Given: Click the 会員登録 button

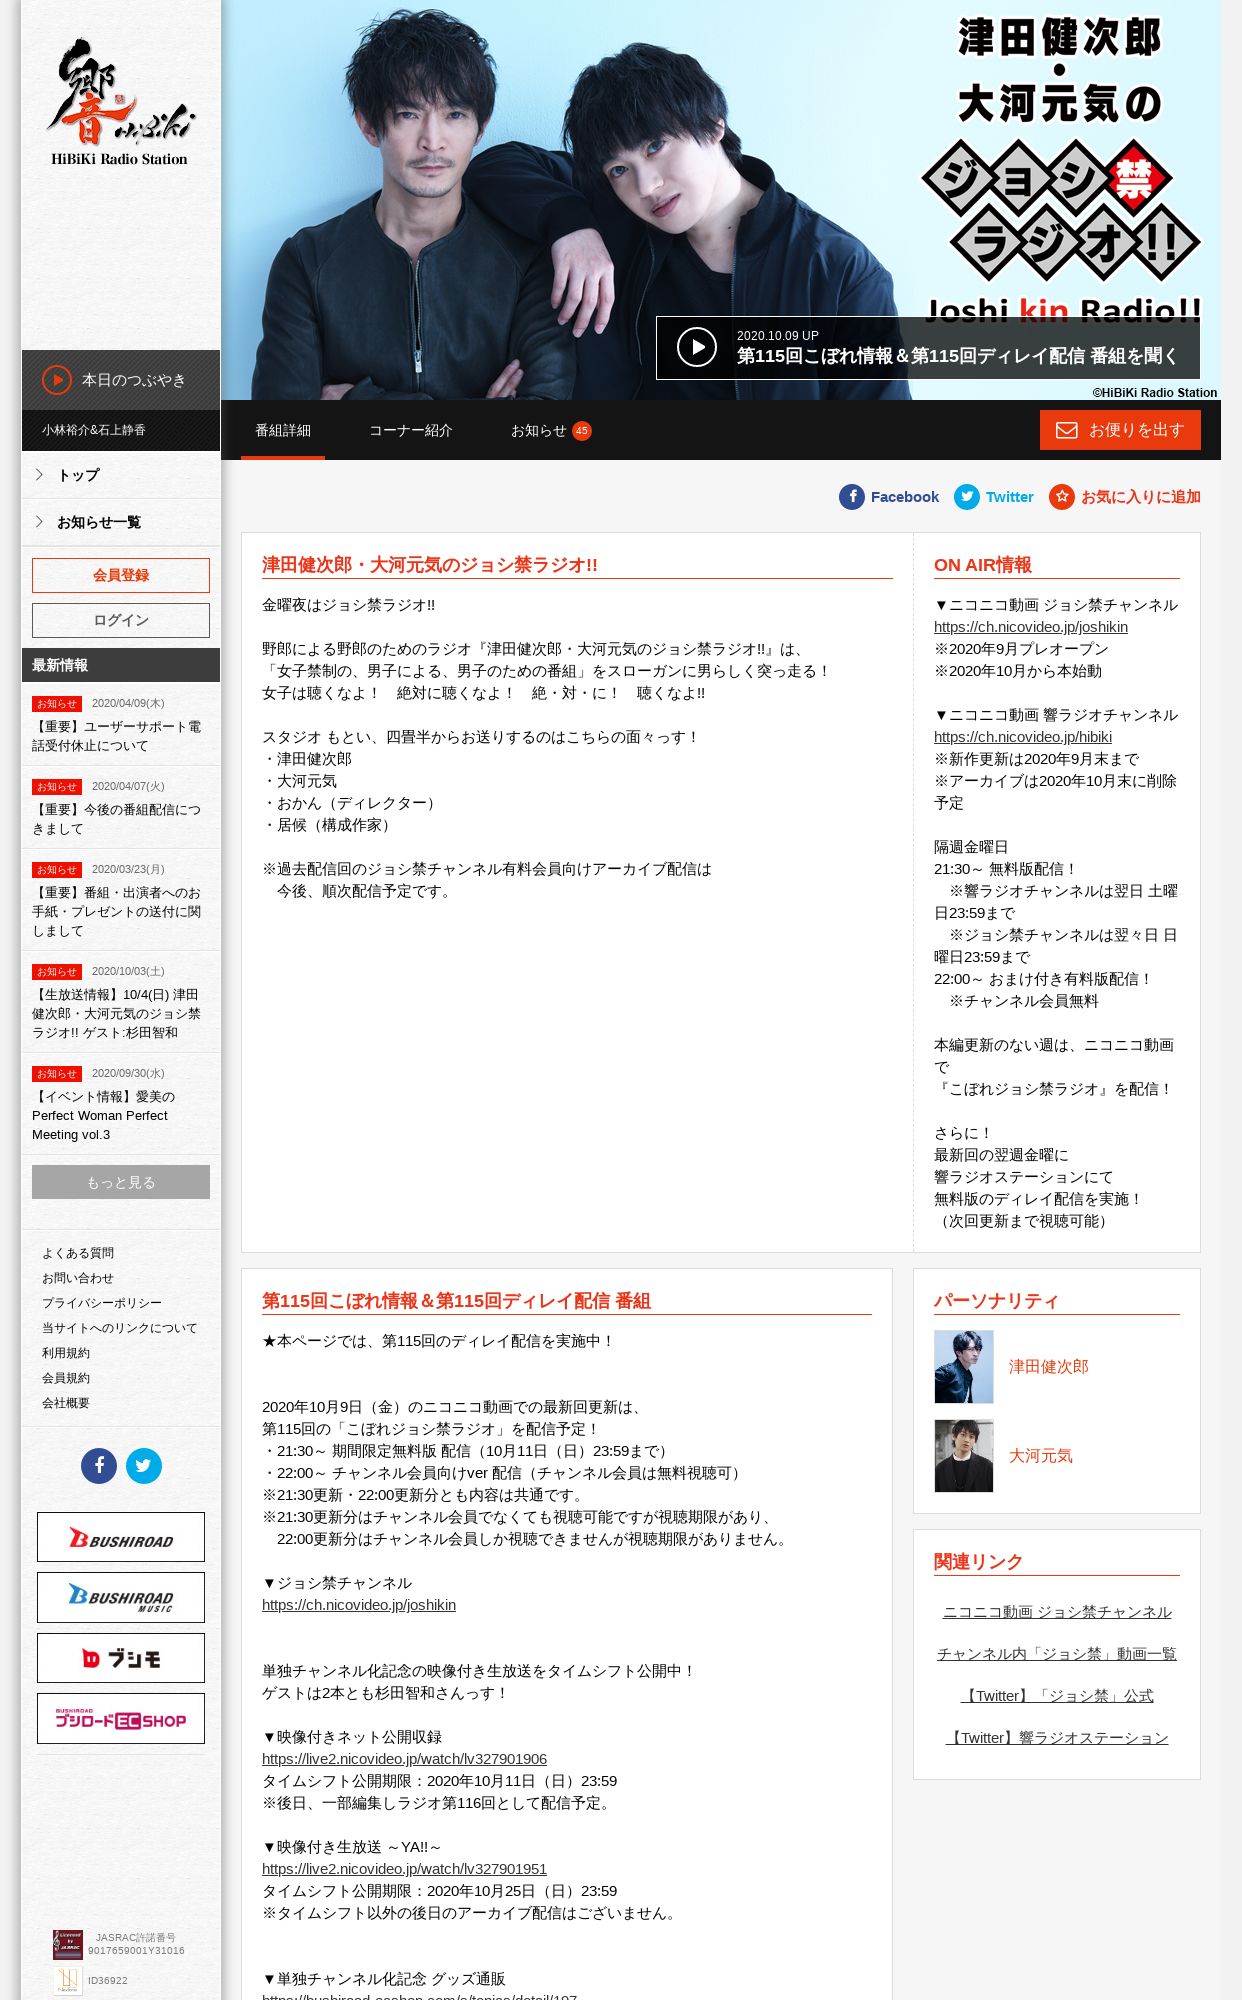Looking at the screenshot, I should tap(121, 575).
